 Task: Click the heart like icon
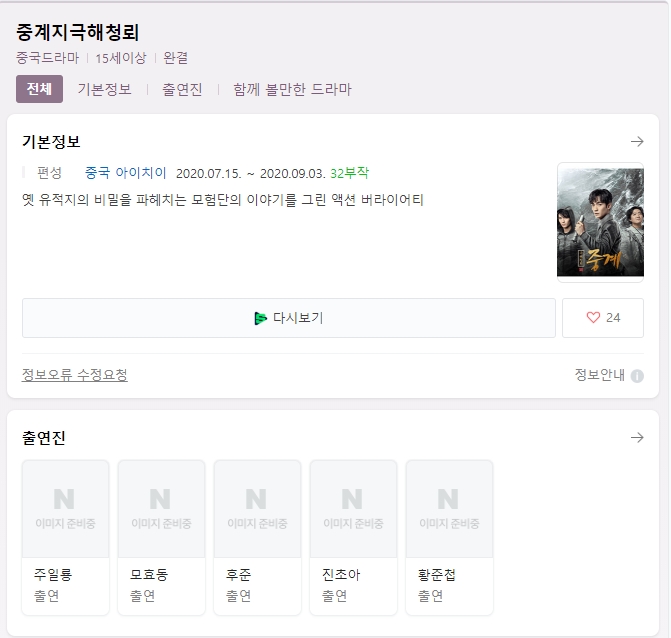(593, 318)
